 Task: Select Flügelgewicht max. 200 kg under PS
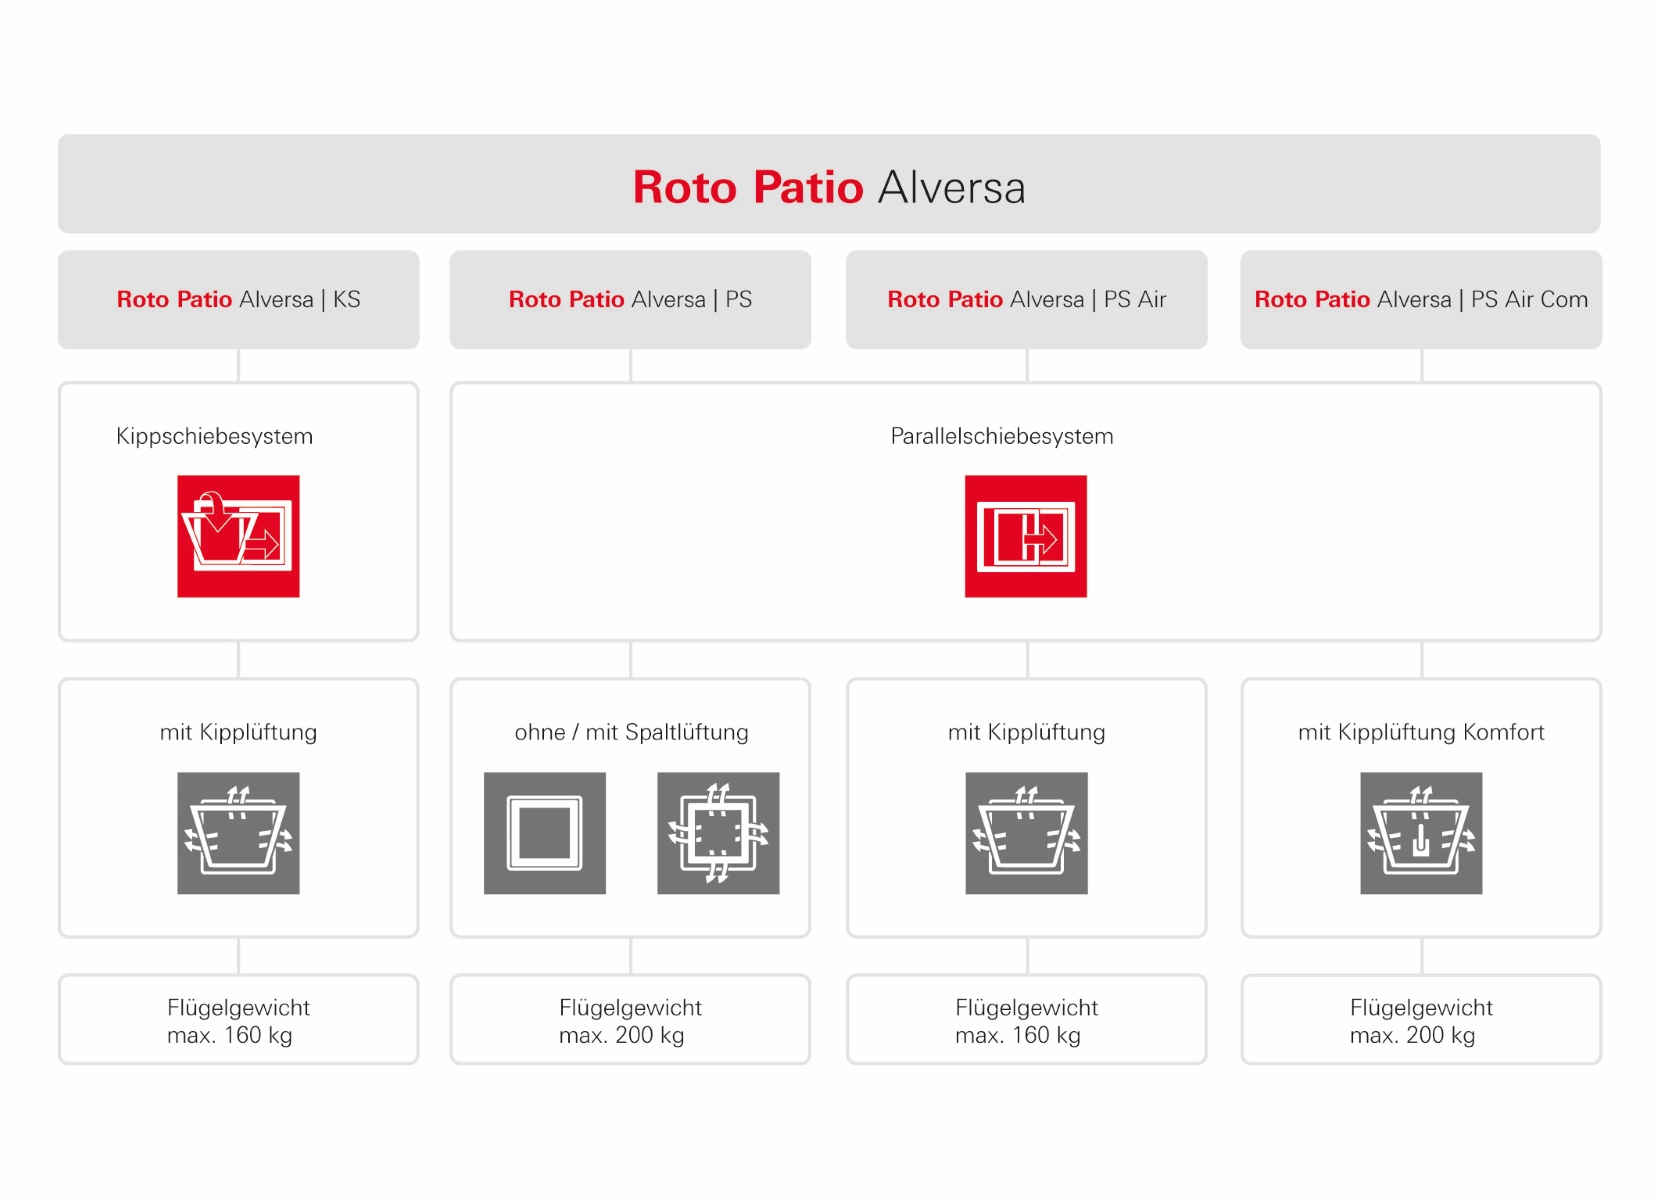point(630,1020)
